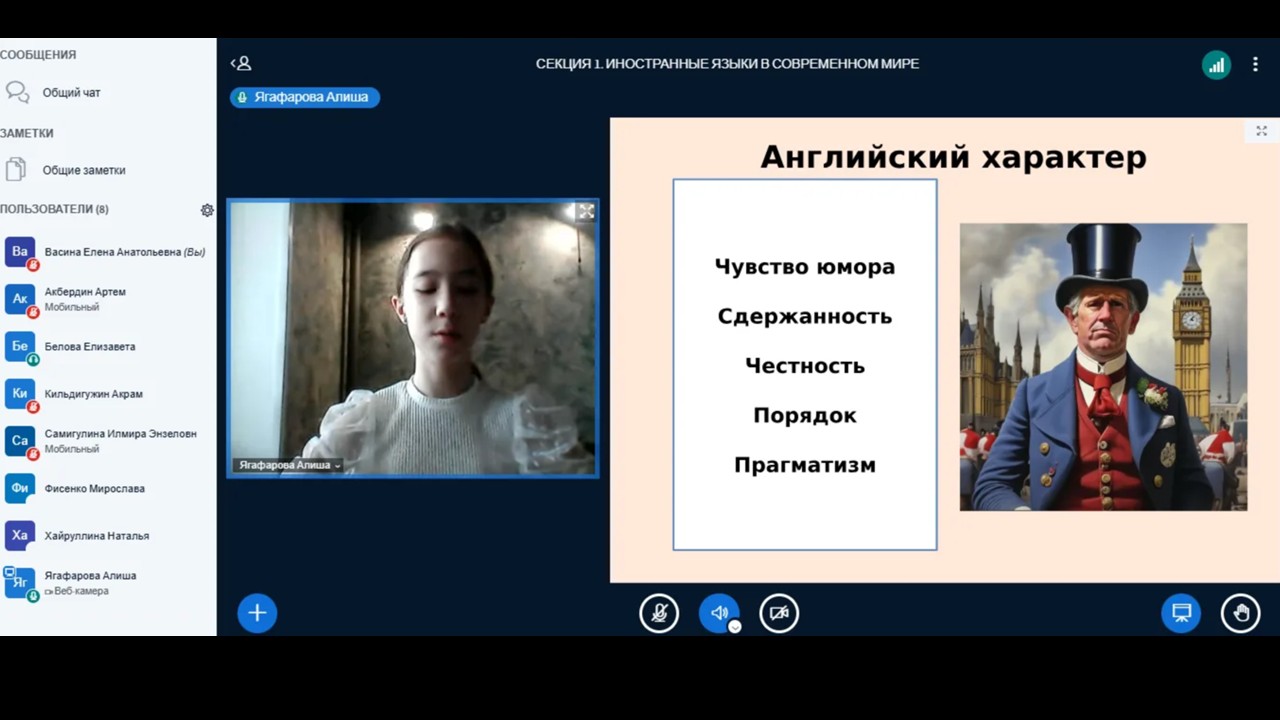Click the presentation screen button
The height and width of the screenshot is (720, 1280).
tap(1181, 613)
